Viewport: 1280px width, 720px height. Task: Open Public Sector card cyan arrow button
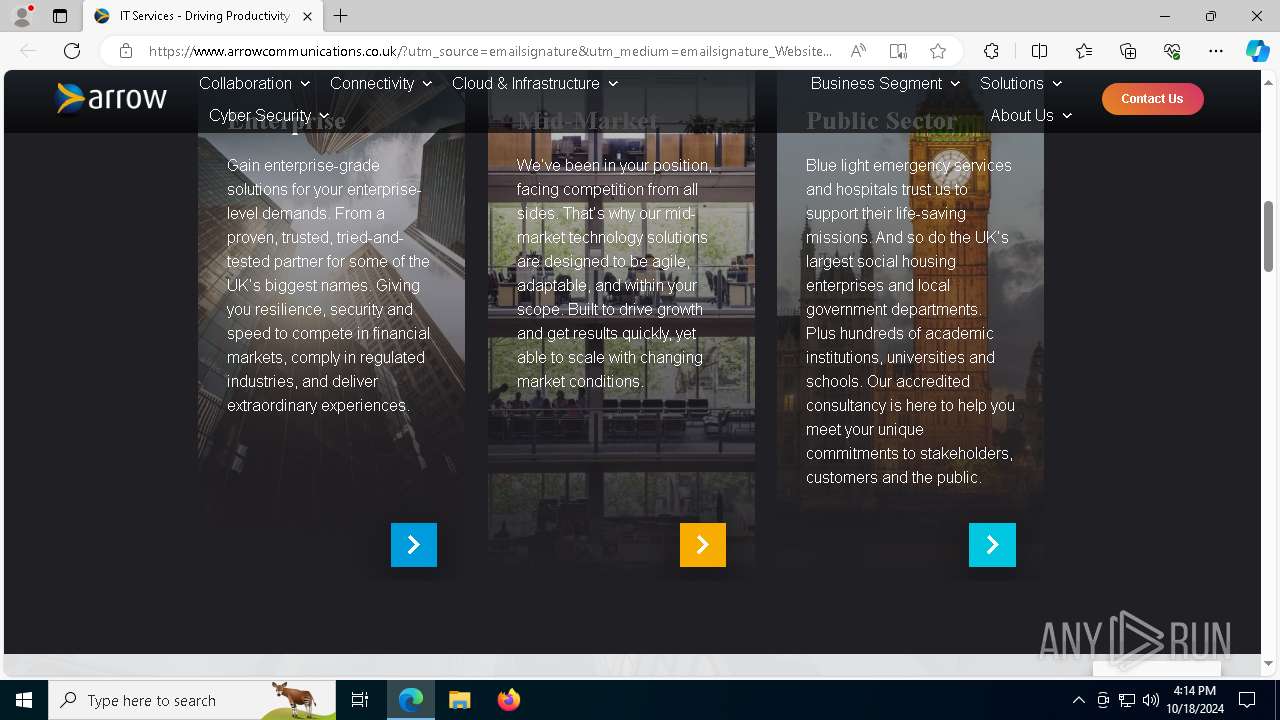(x=992, y=545)
